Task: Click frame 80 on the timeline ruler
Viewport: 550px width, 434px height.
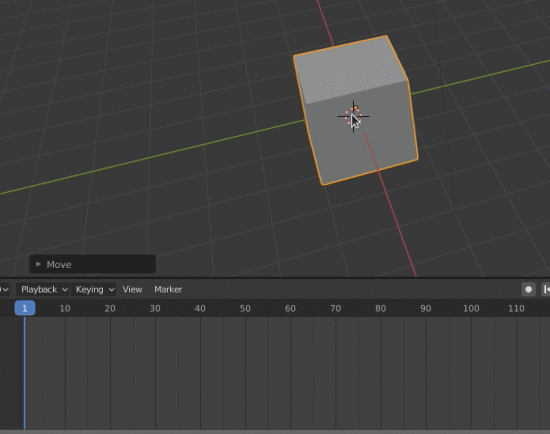Action: coord(381,308)
